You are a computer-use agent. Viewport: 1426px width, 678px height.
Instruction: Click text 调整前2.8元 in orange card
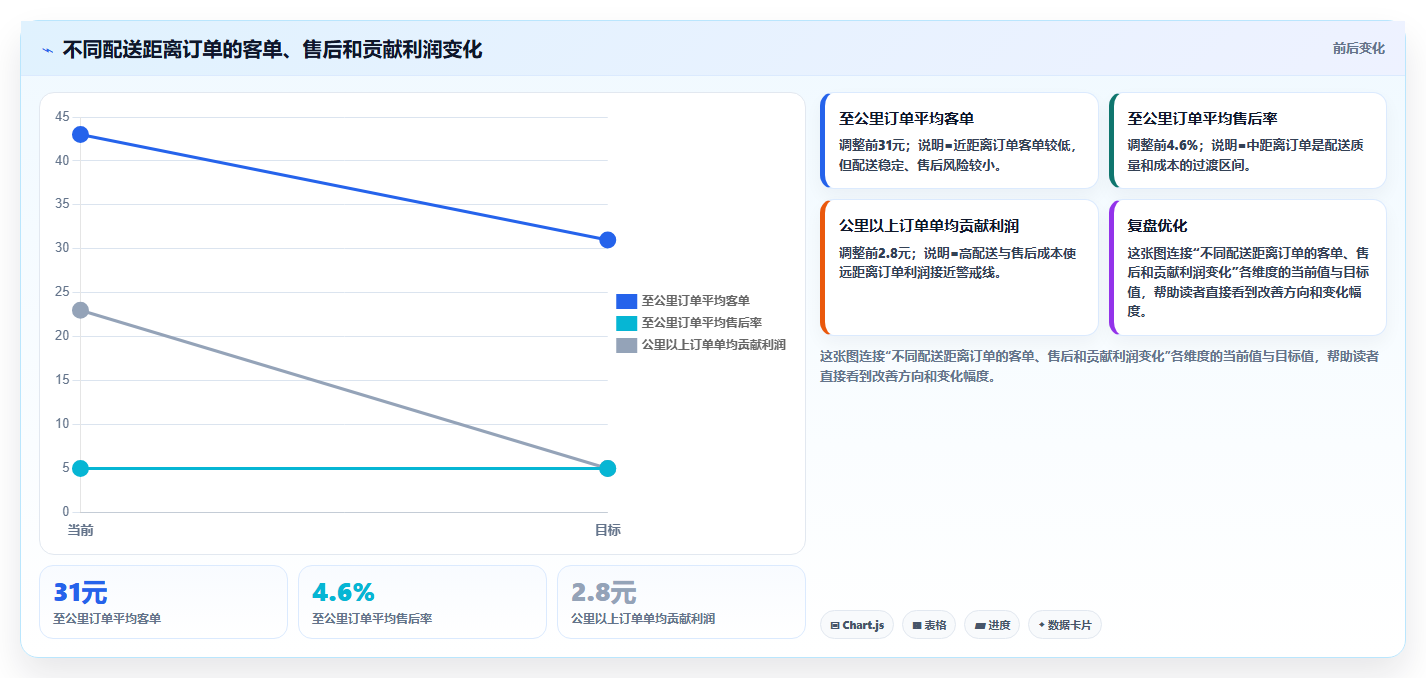click(875, 254)
